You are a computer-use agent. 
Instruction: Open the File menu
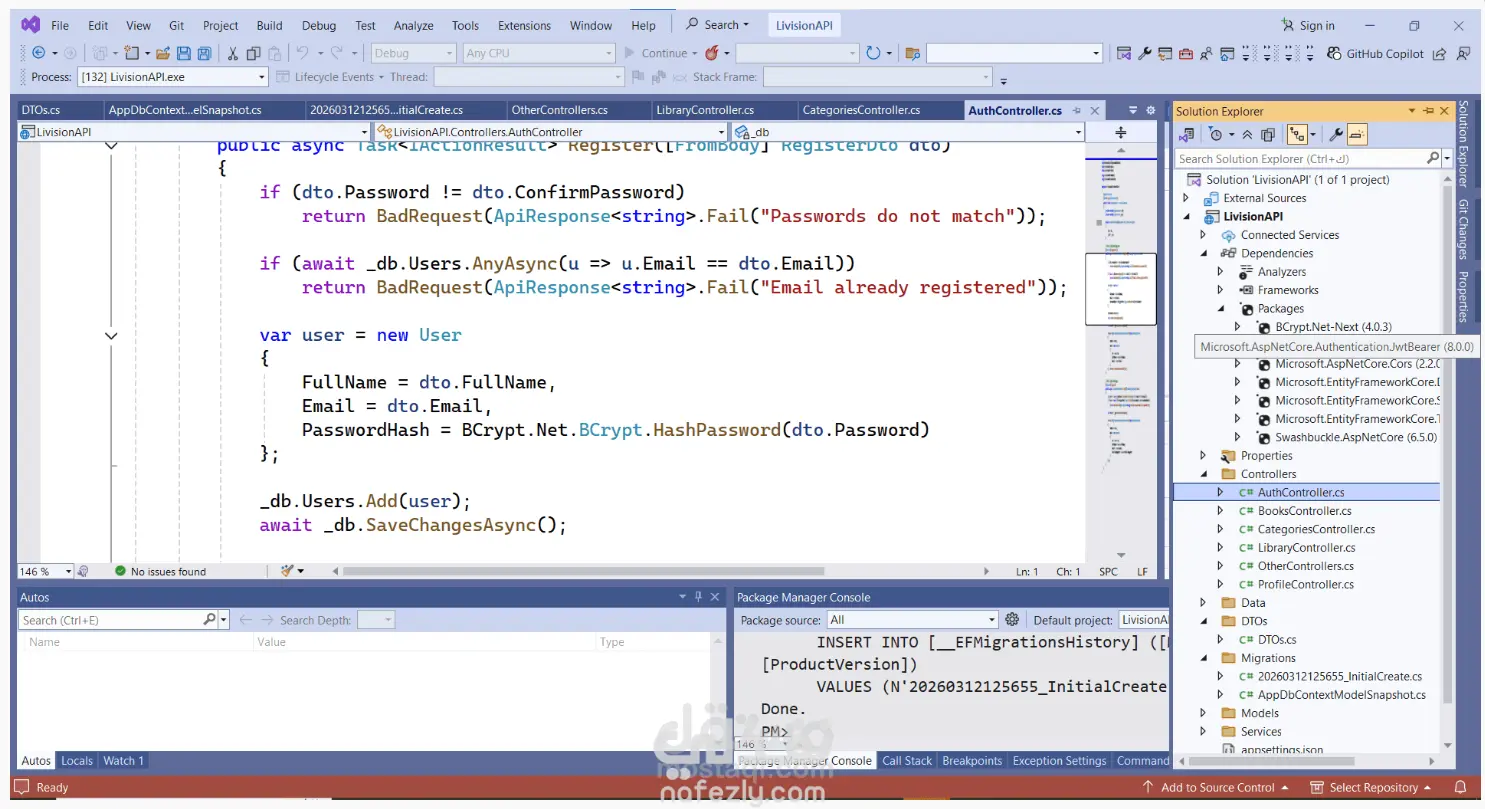[x=60, y=26]
